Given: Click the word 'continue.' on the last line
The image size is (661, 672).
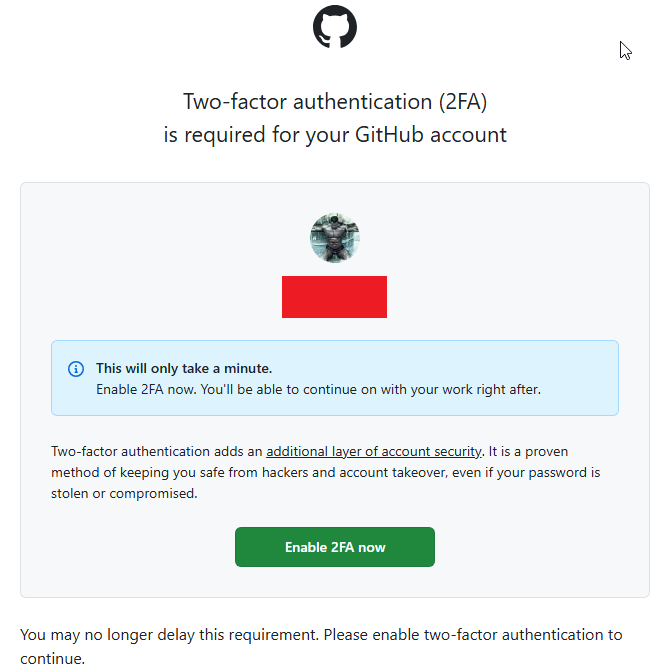Looking at the screenshot, I should coord(52,659).
